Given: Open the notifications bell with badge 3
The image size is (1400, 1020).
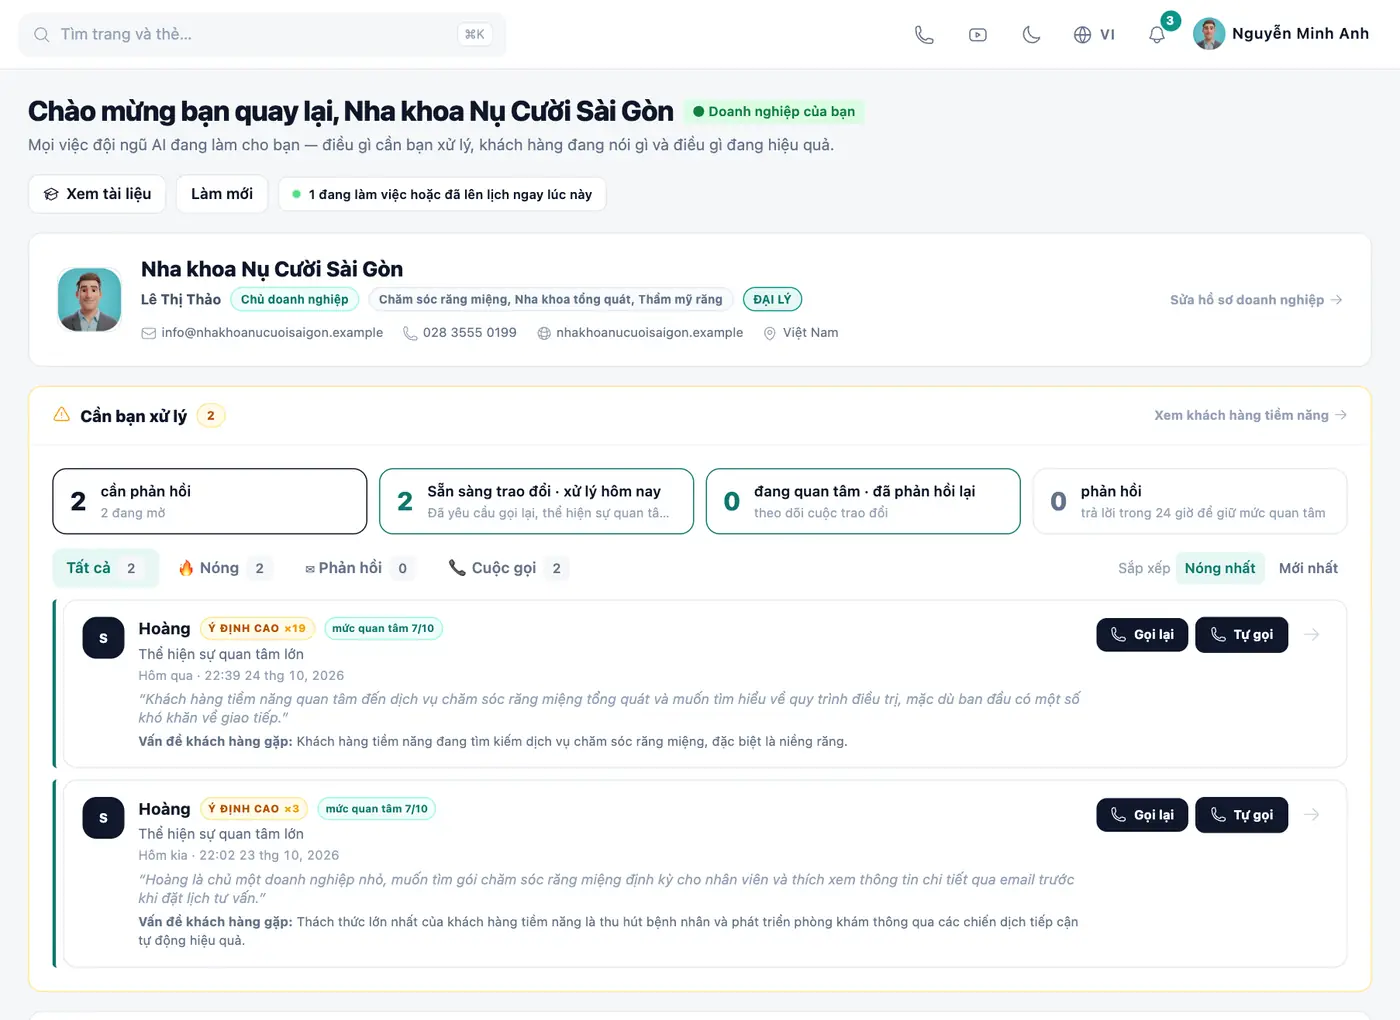Looking at the screenshot, I should point(1157,35).
